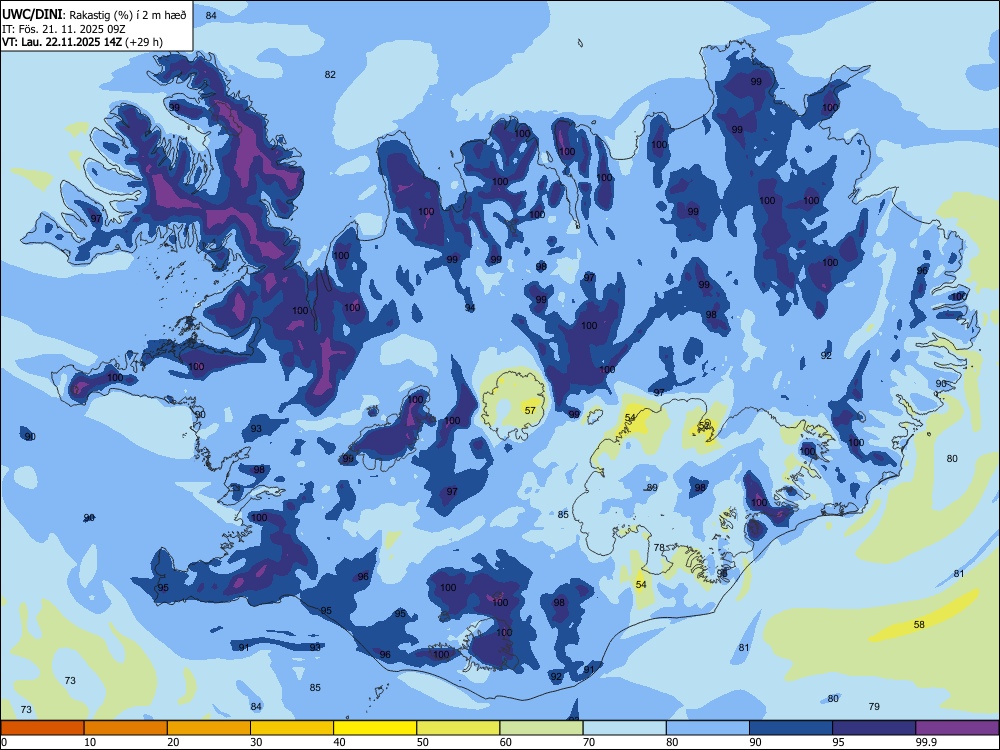1000x750 pixels.
Task: Click the '94' humidity value on the map
Action: coord(470,308)
